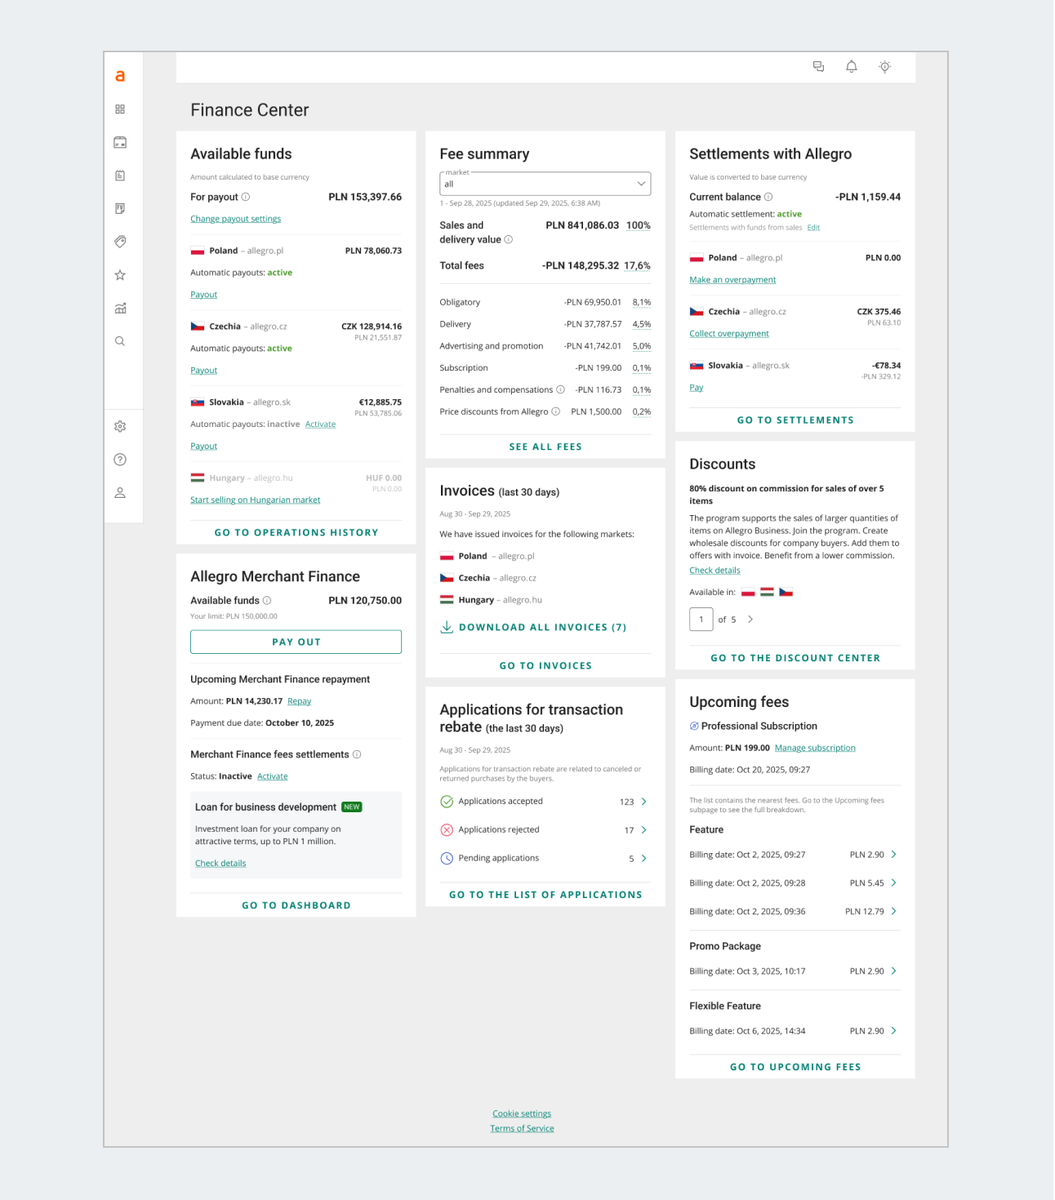Click the info icon next to Current balance
1055x1200 pixels.
click(768, 197)
